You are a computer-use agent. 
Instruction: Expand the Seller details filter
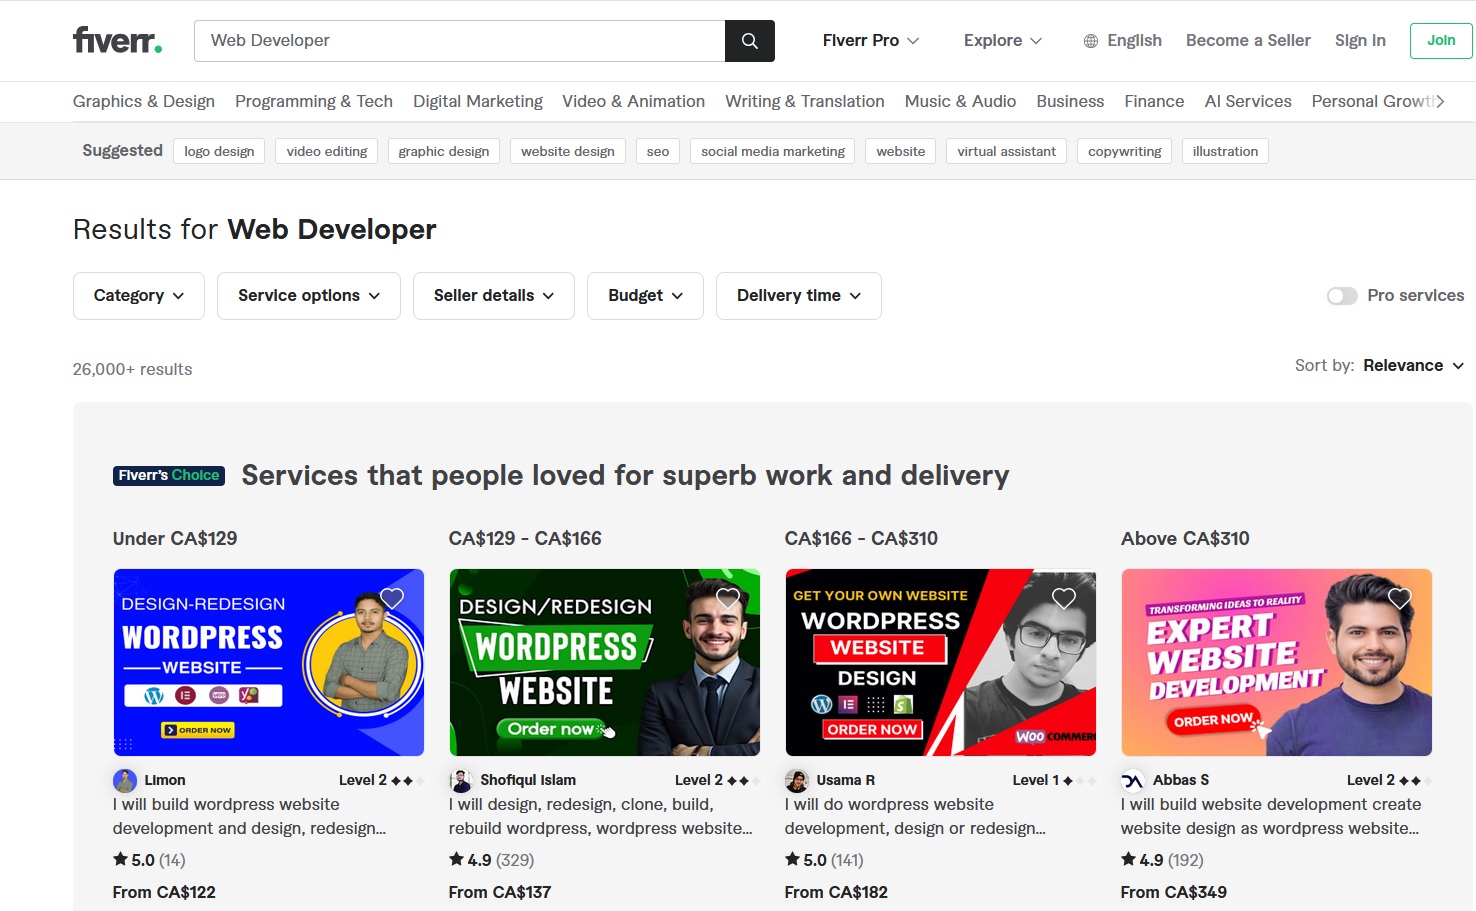494,296
